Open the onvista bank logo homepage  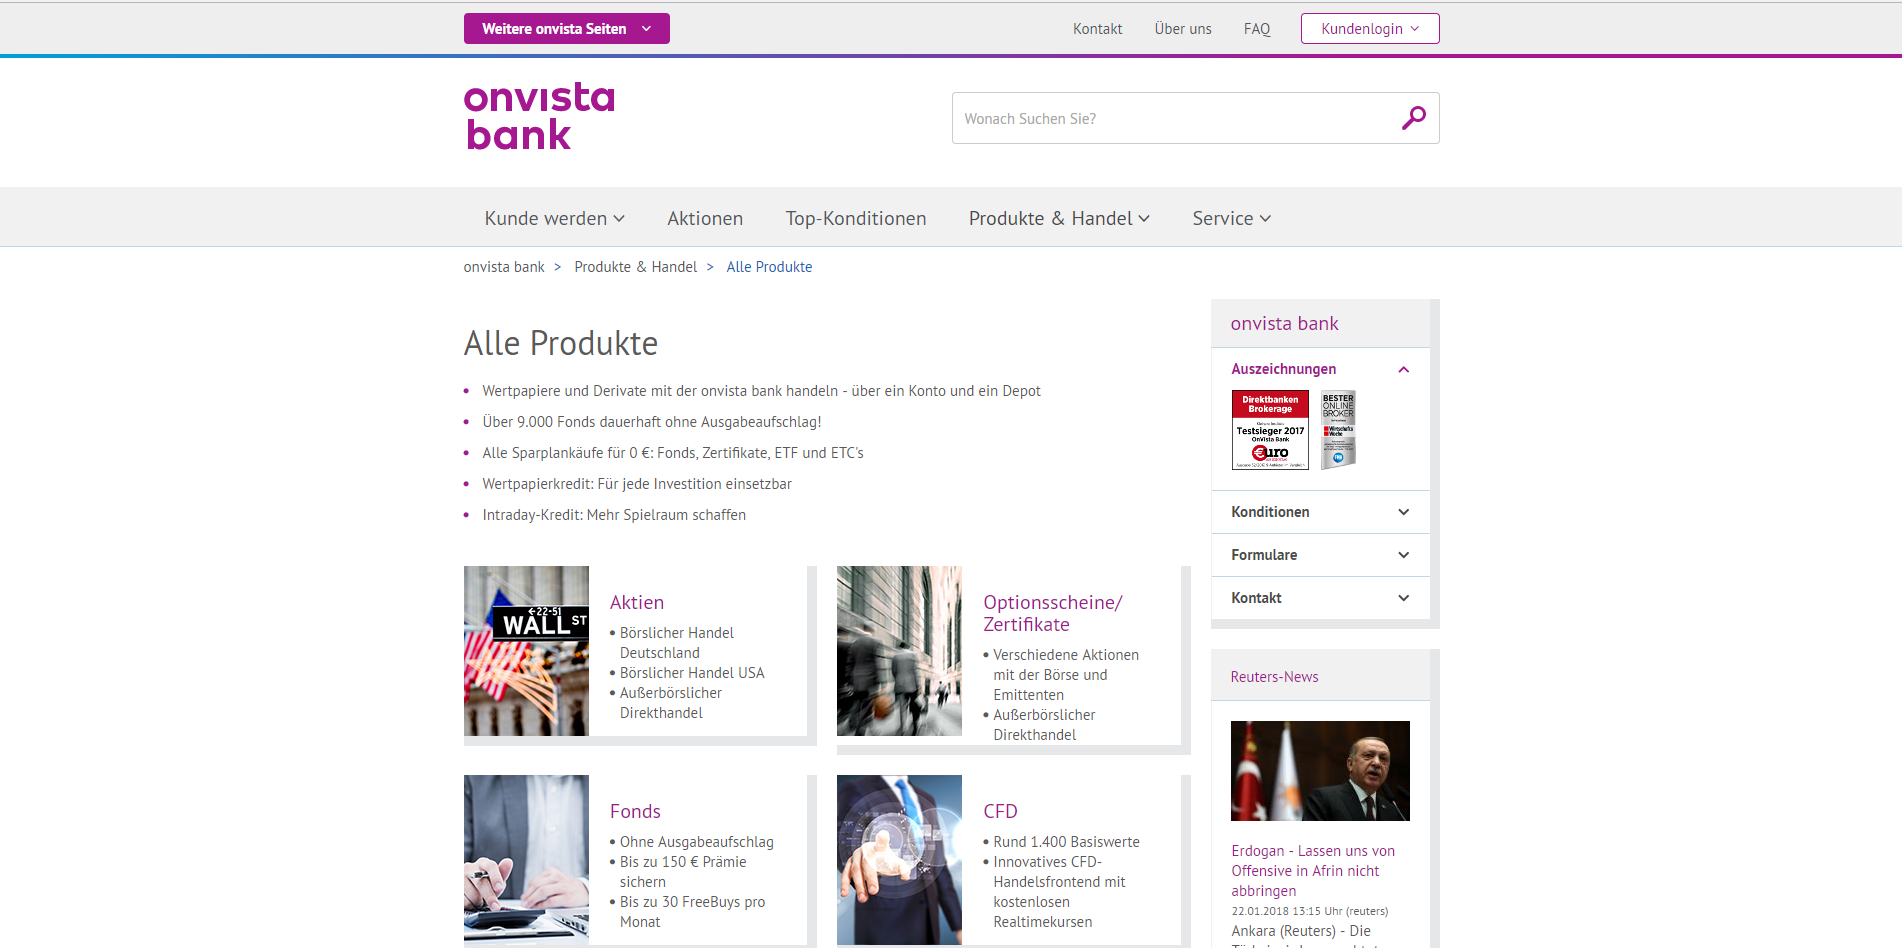(539, 116)
